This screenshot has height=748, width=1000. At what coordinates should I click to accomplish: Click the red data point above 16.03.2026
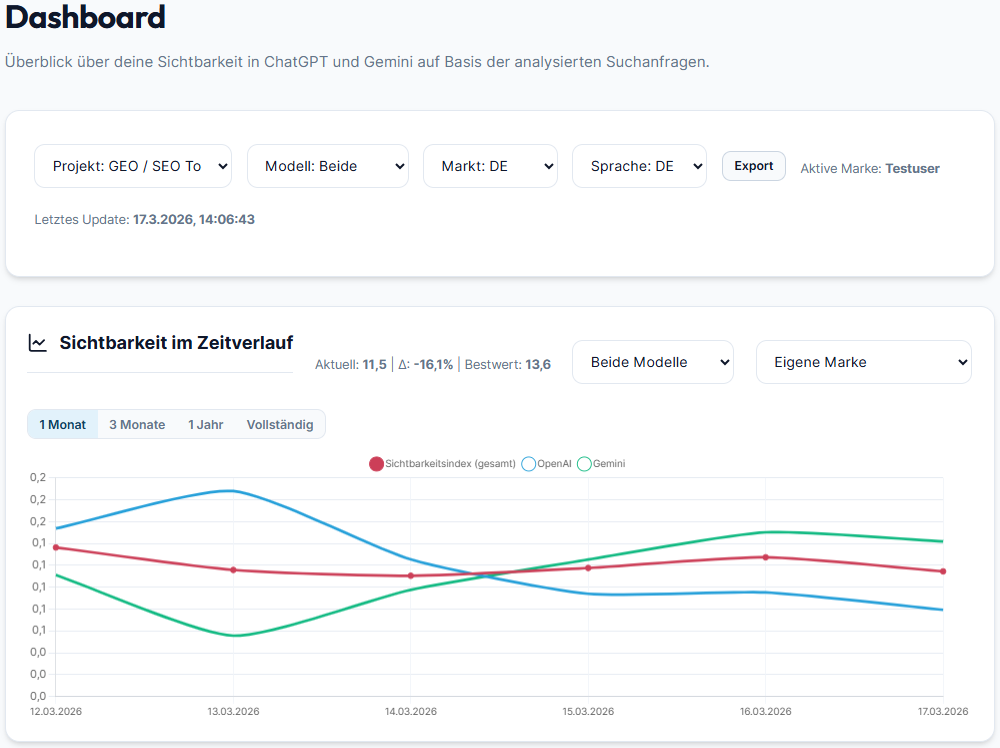(766, 558)
